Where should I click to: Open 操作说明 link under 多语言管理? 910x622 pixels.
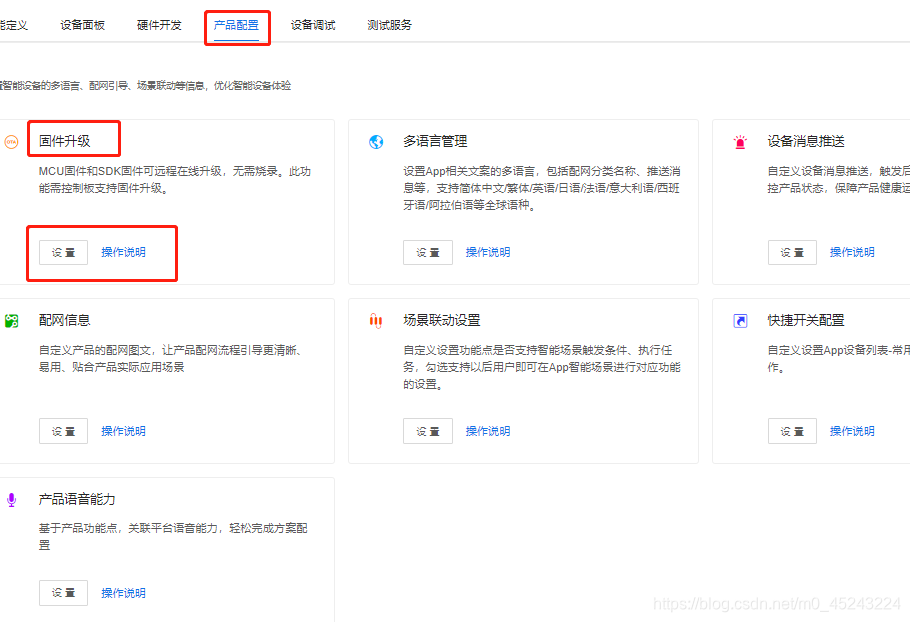click(x=488, y=252)
